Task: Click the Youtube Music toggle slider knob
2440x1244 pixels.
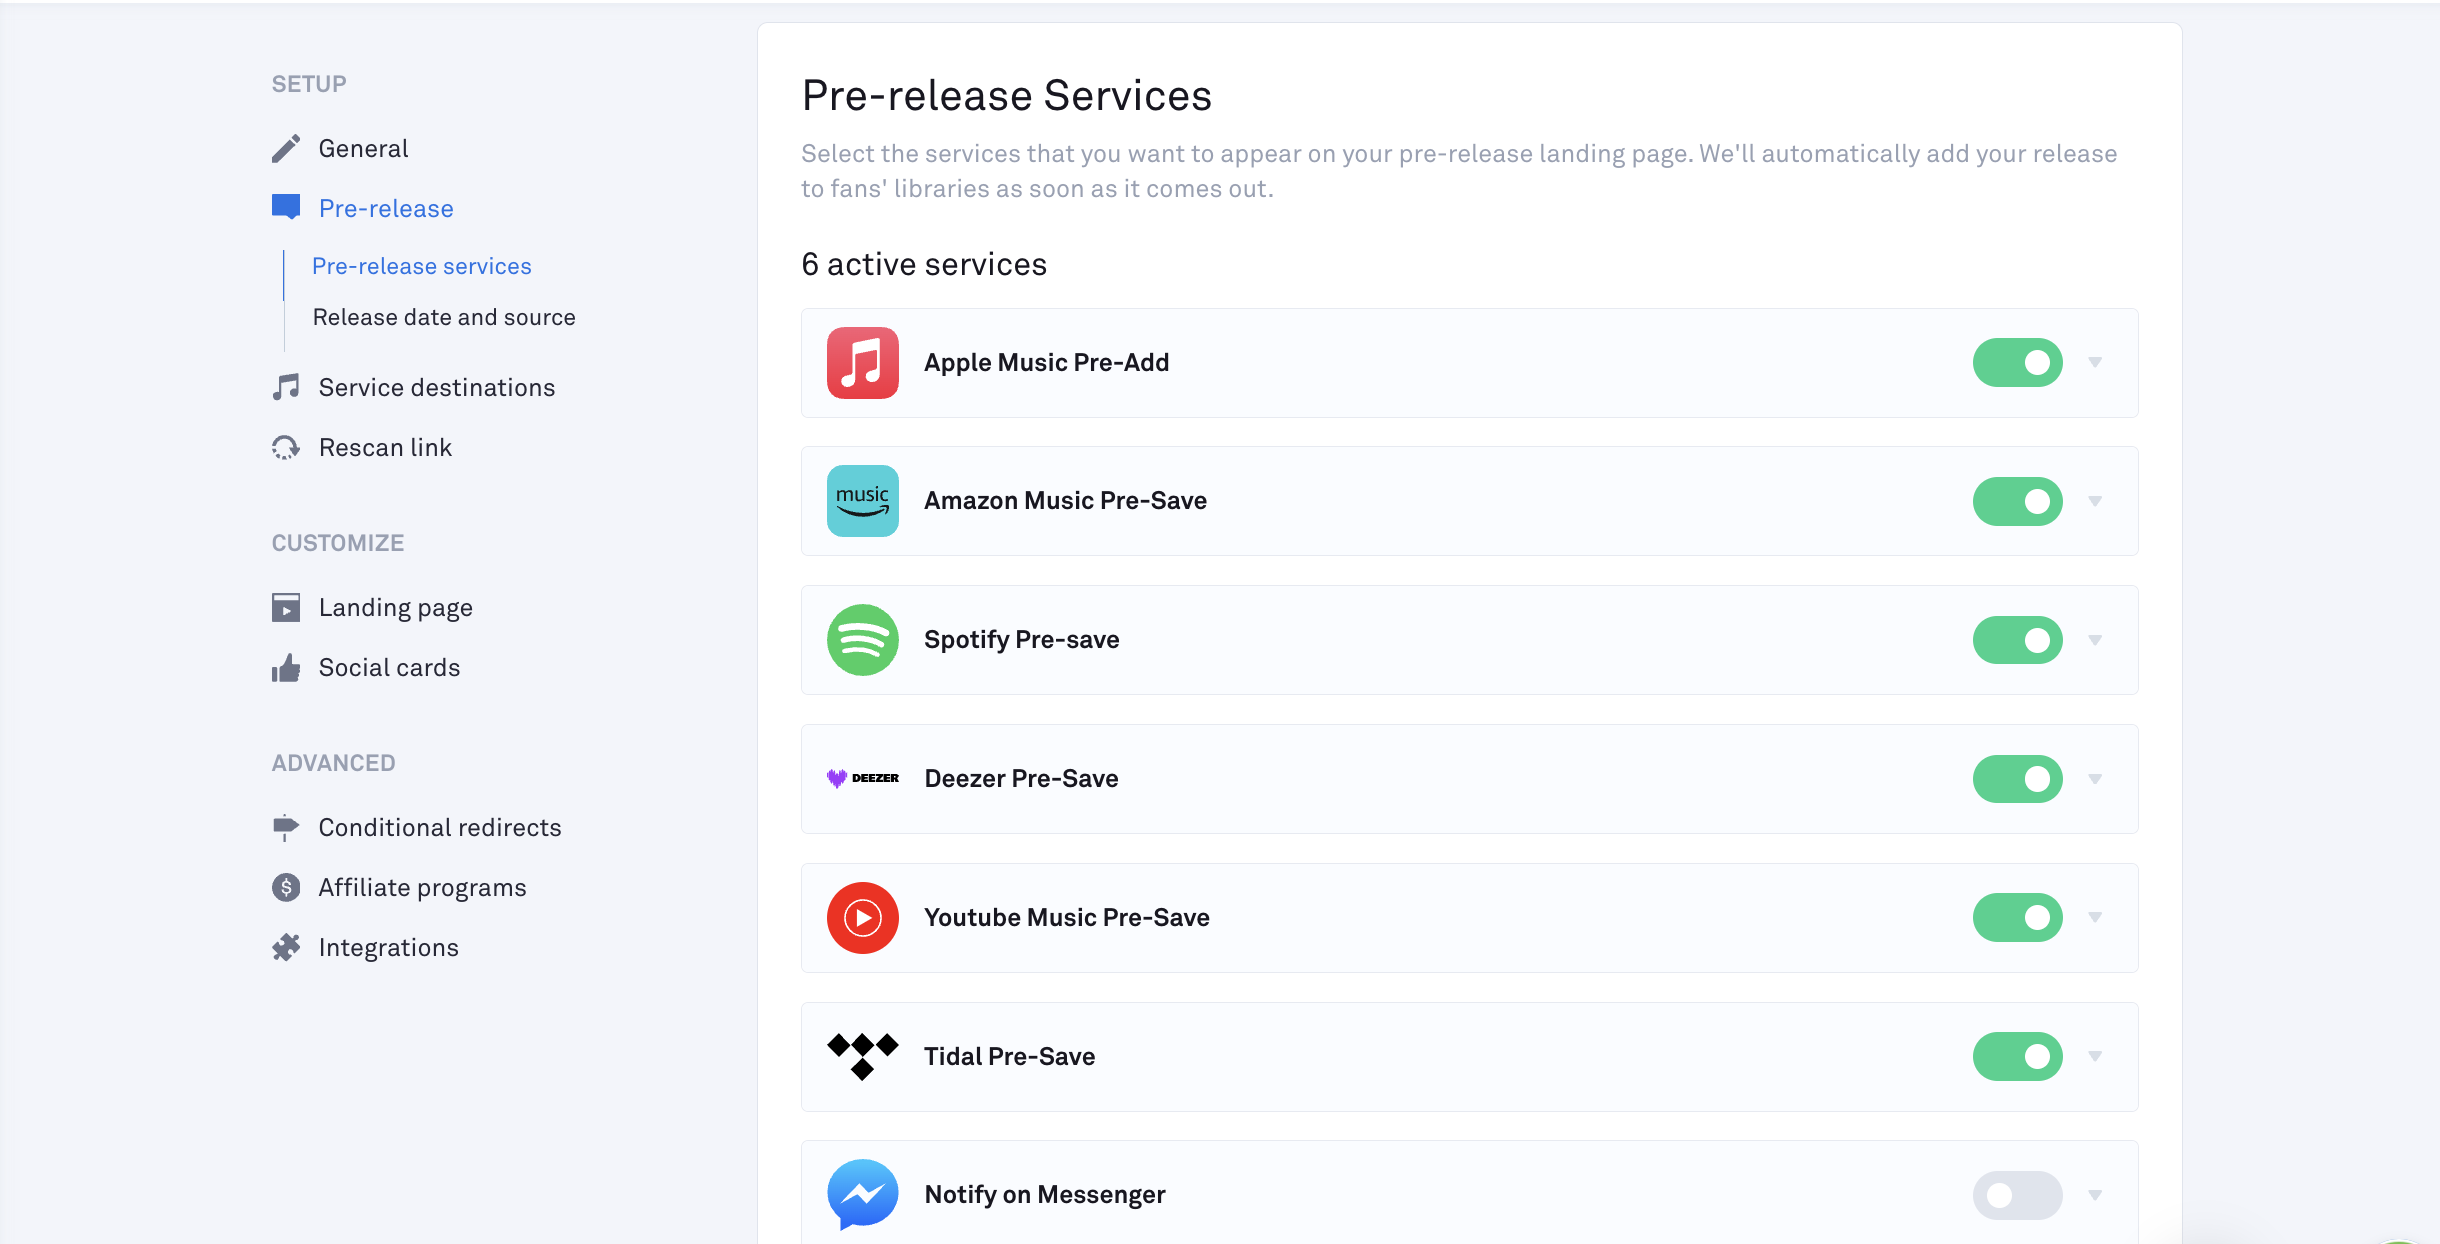Action: tap(2037, 917)
